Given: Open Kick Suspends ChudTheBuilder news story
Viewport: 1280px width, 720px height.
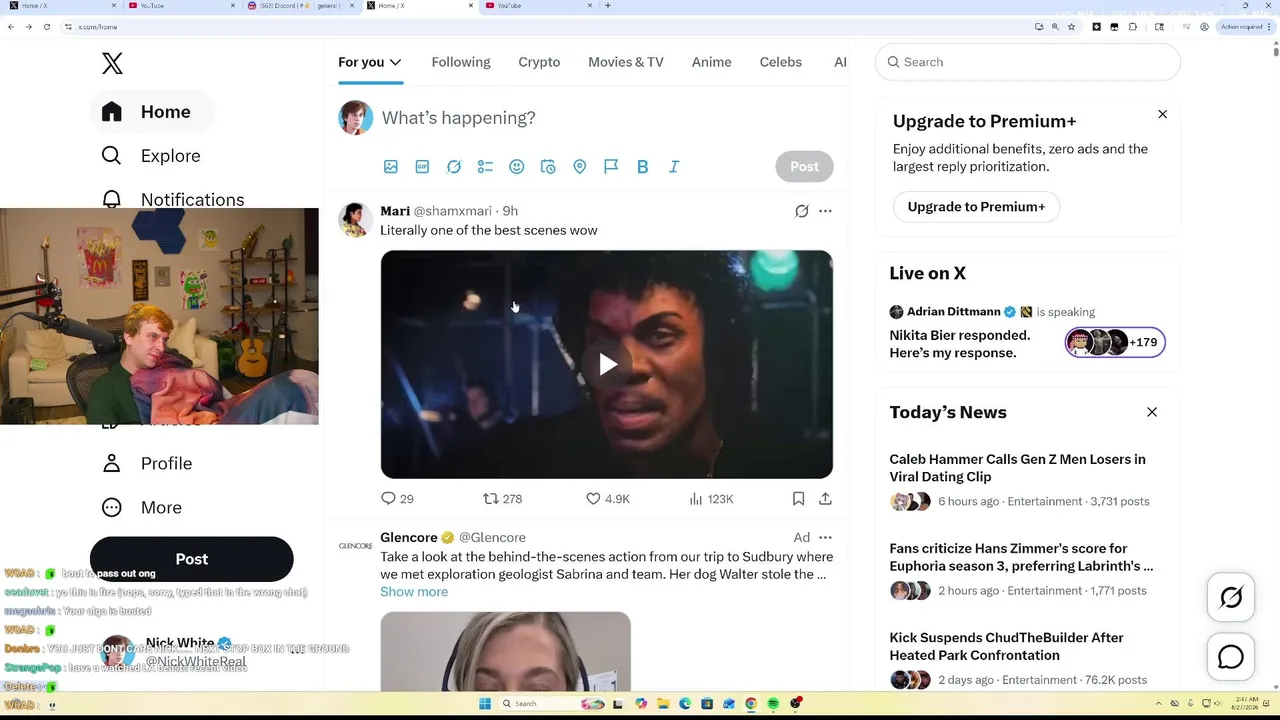Looking at the screenshot, I should click(x=1027, y=662).
